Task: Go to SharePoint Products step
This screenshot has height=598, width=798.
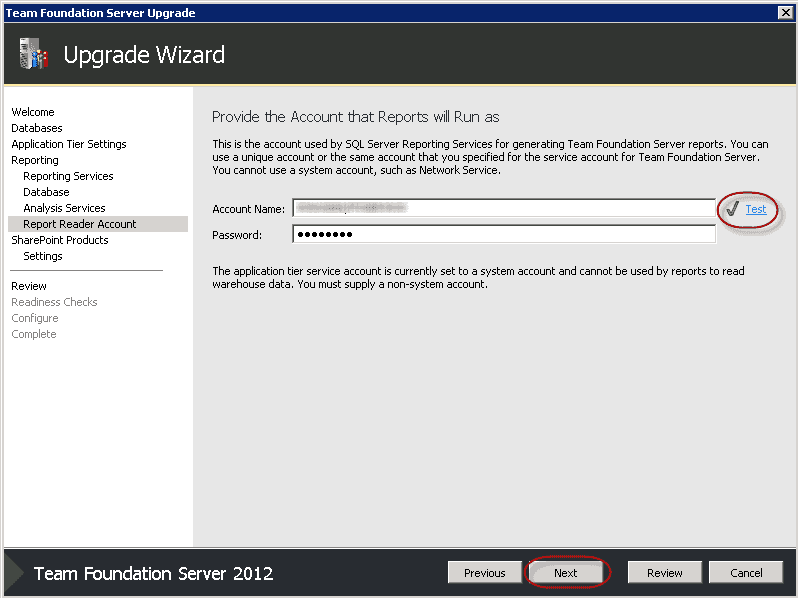Action: (x=60, y=240)
